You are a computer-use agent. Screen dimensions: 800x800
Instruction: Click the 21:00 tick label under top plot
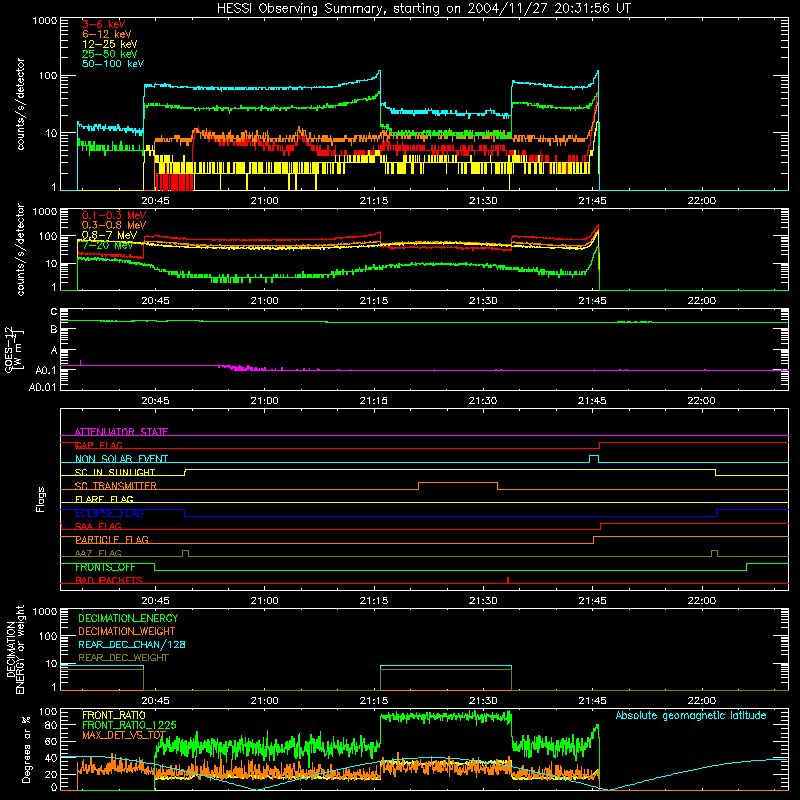264,201
